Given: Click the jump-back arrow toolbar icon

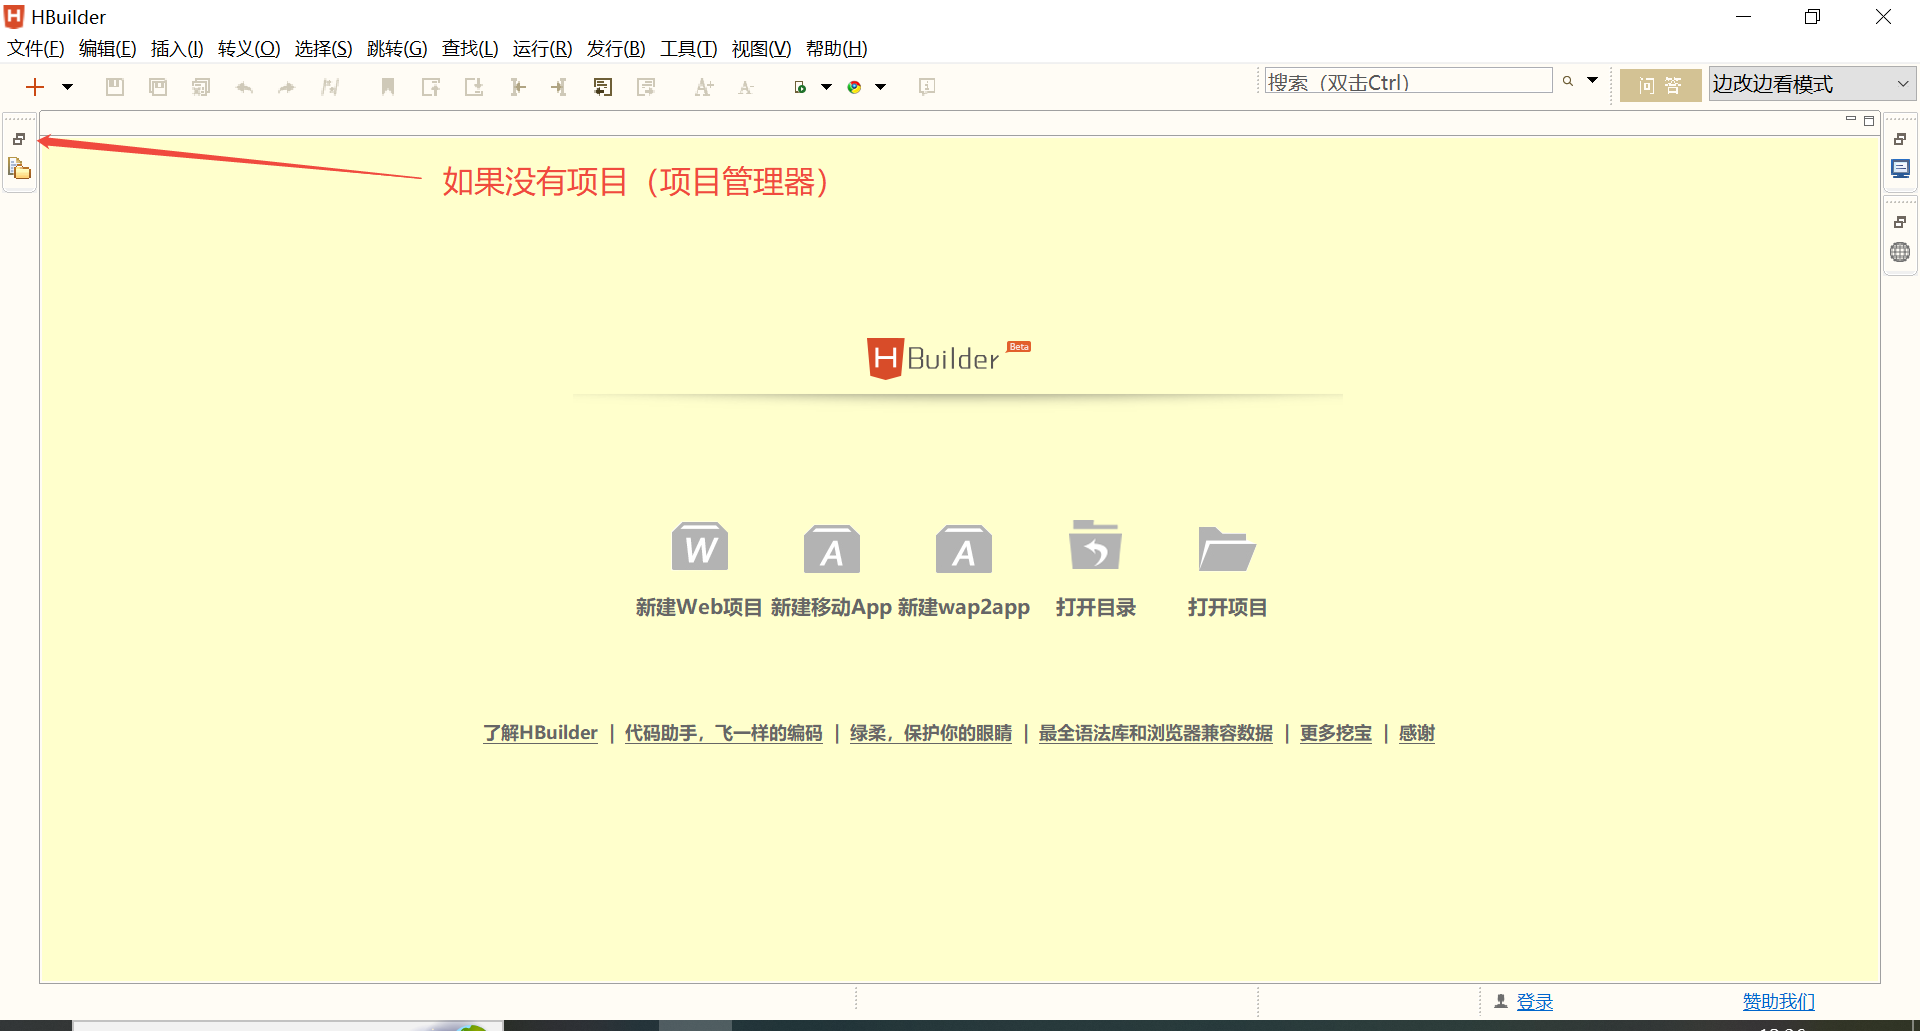Looking at the screenshot, I should coord(517,87).
